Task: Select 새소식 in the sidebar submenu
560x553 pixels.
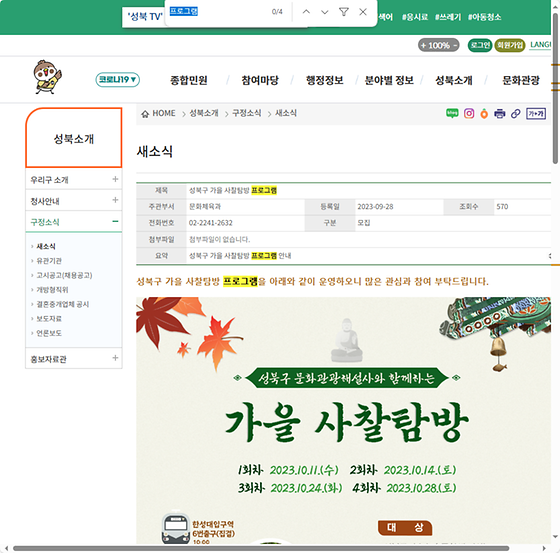Action: (46, 246)
